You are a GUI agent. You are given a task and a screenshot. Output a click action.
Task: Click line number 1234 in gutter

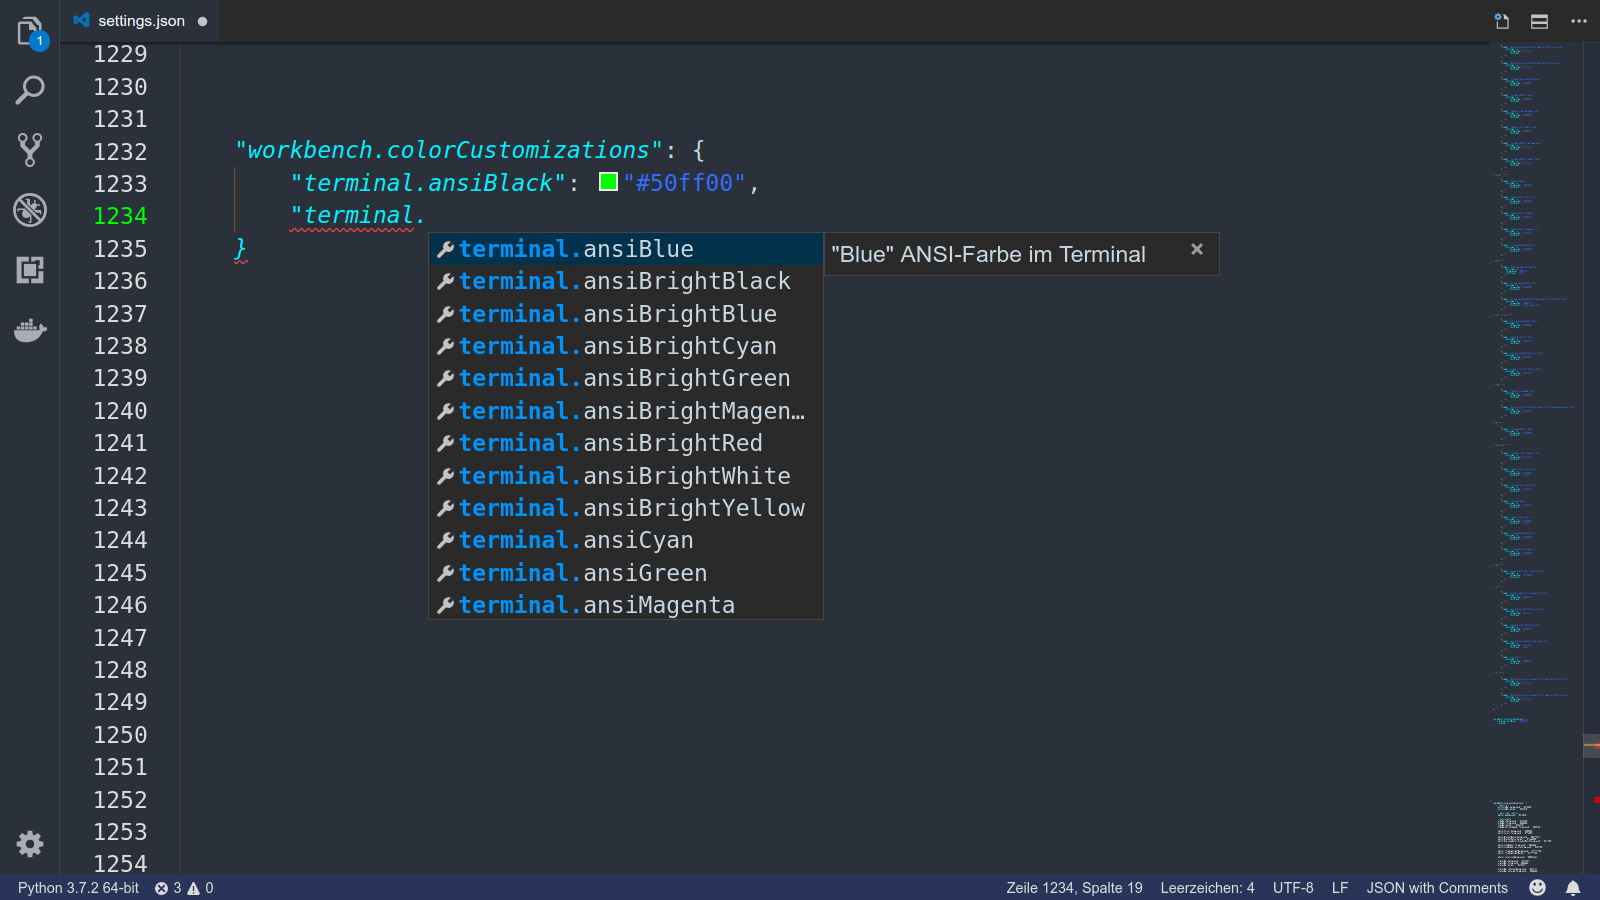click(120, 216)
